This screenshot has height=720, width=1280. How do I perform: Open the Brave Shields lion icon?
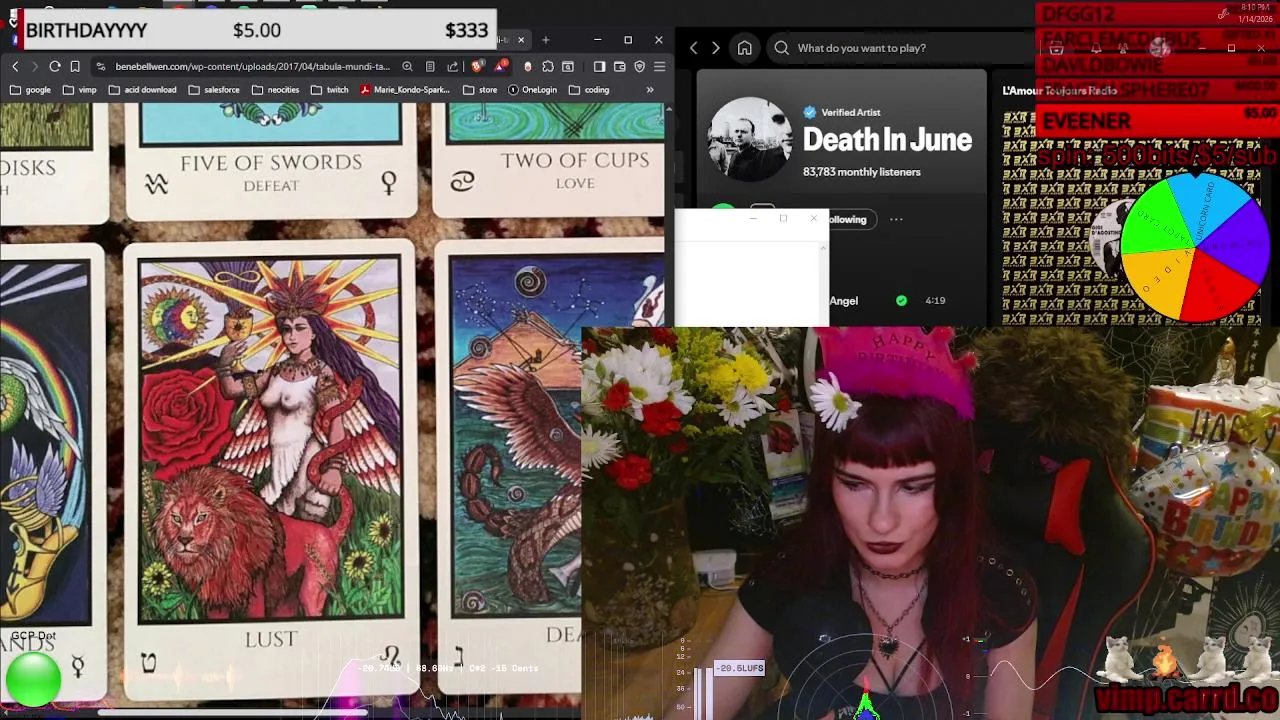click(x=477, y=66)
